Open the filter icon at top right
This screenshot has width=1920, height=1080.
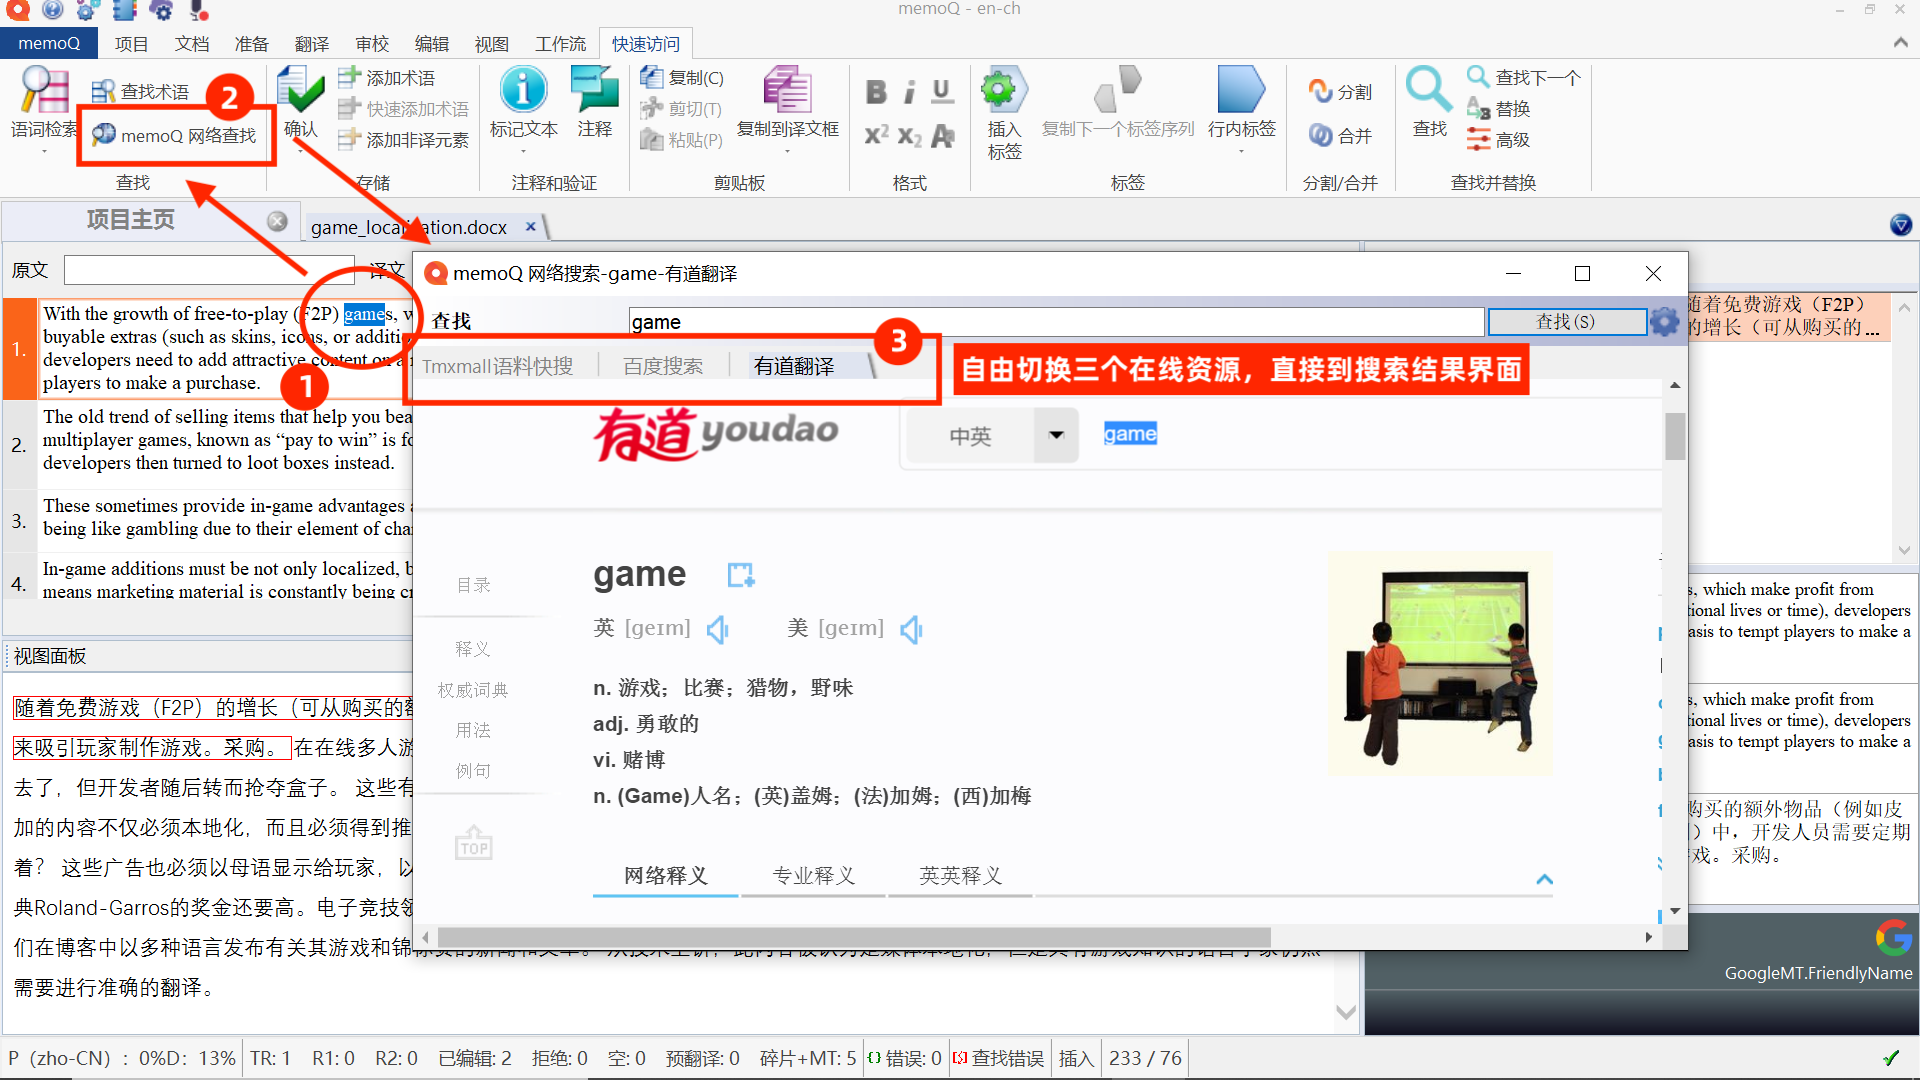point(1901,225)
